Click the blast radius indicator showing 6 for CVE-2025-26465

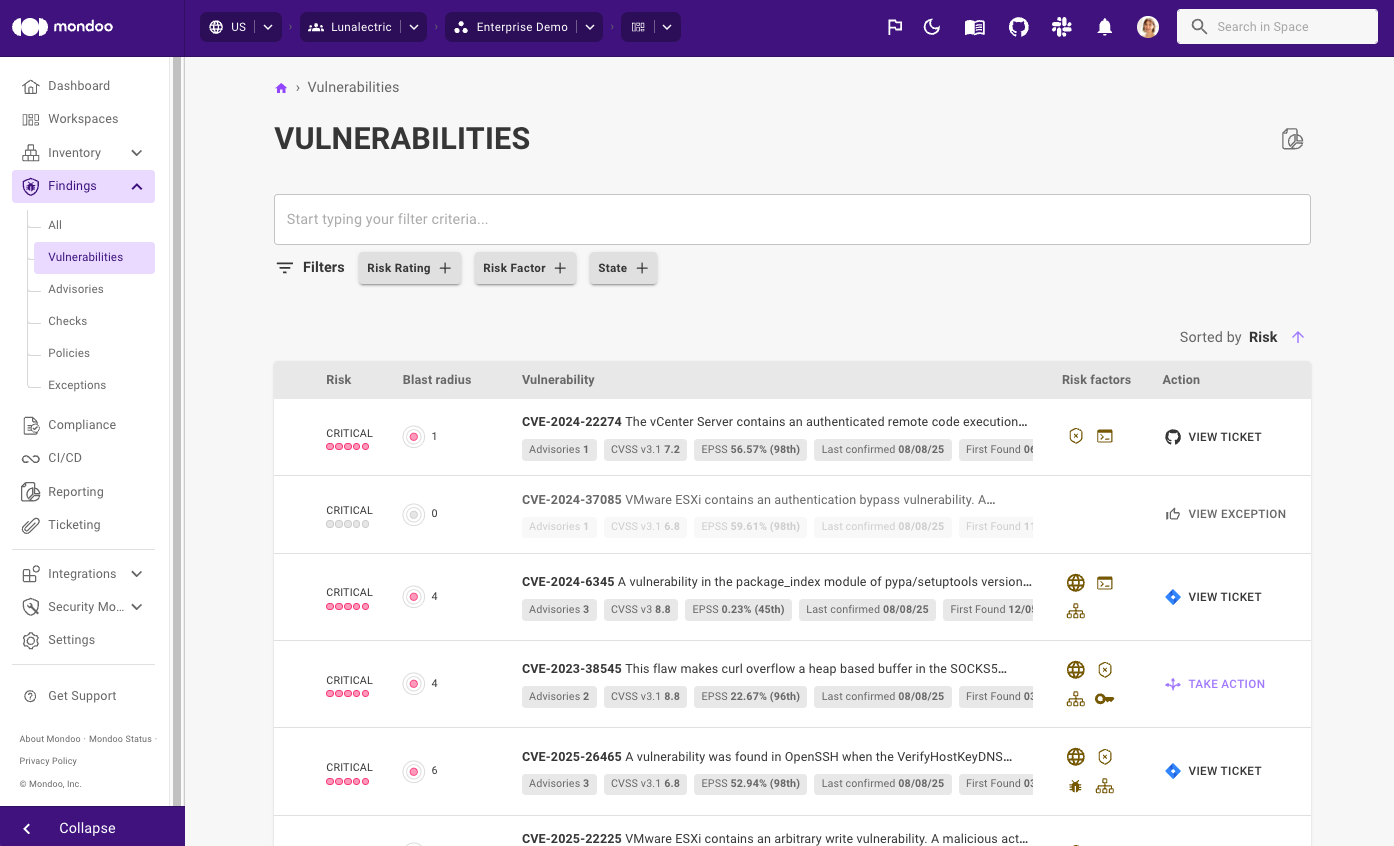click(414, 771)
